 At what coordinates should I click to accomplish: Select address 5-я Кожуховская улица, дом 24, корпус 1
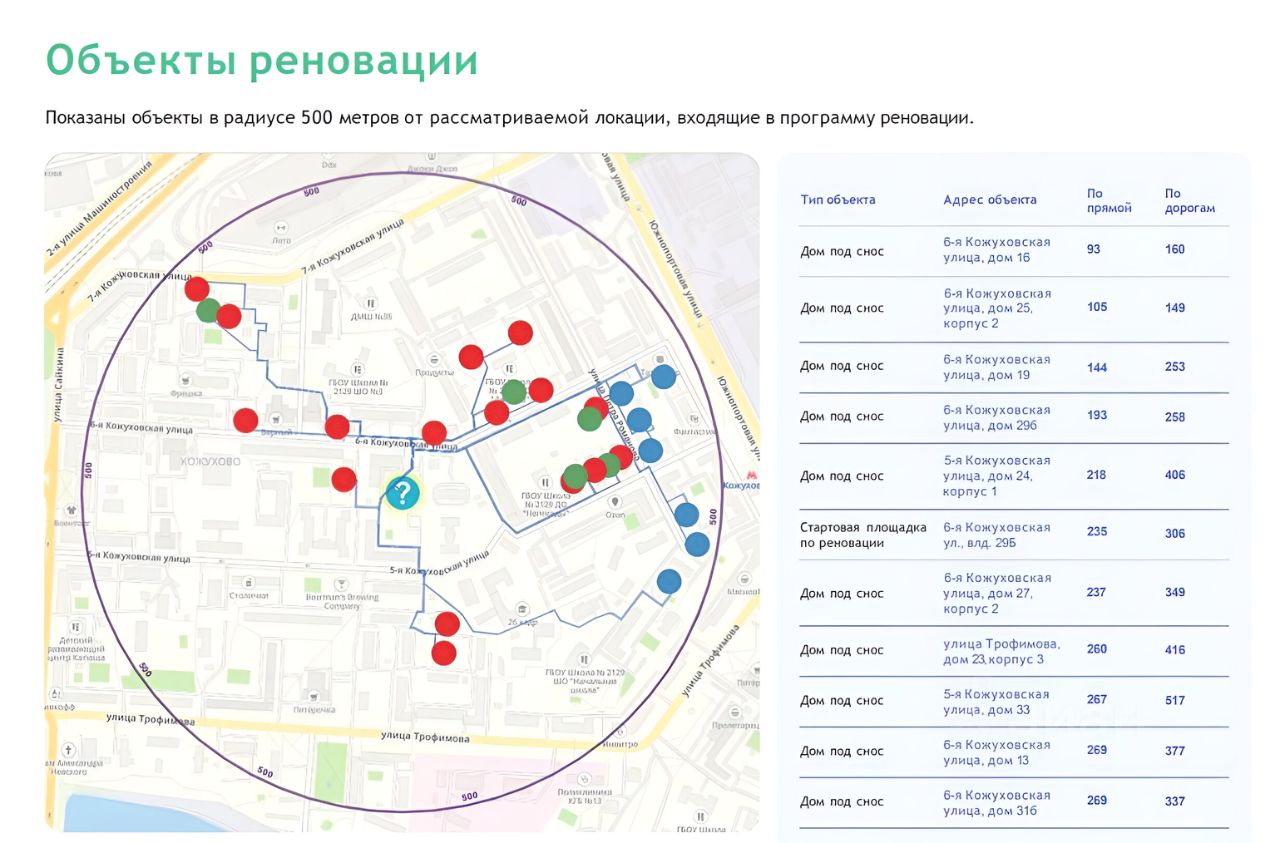click(997, 476)
